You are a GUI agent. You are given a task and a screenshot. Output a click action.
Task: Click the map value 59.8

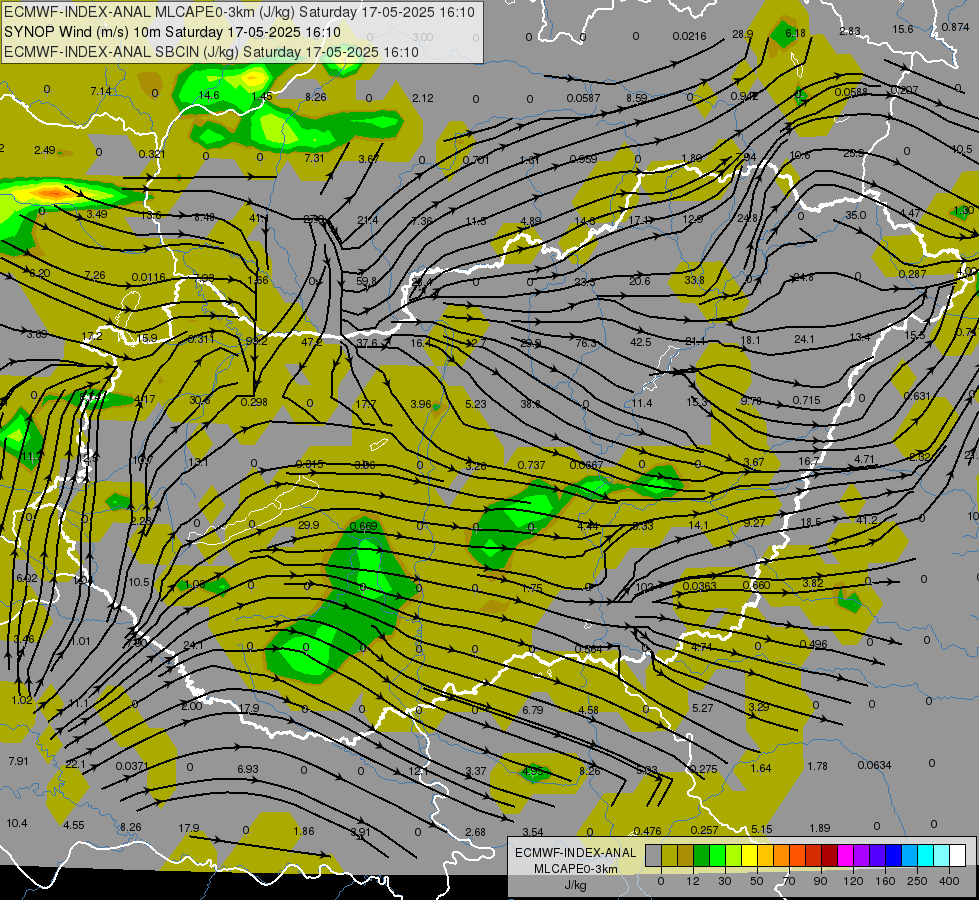tap(367, 281)
